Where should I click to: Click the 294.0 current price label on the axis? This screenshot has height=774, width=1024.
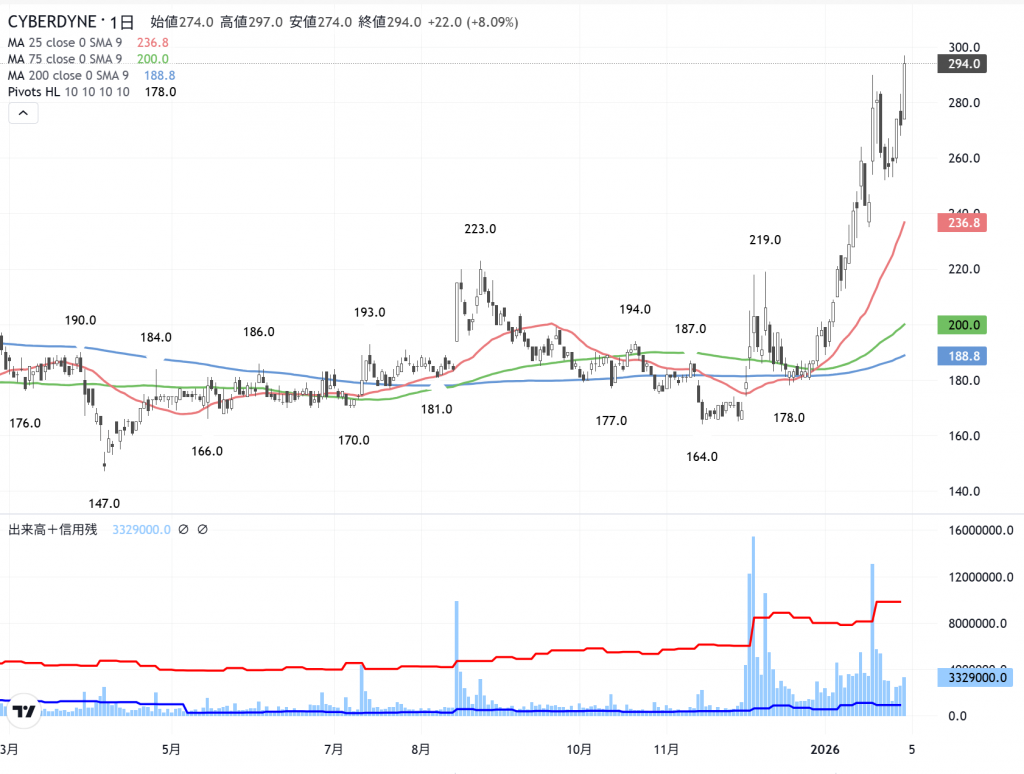click(963, 64)
